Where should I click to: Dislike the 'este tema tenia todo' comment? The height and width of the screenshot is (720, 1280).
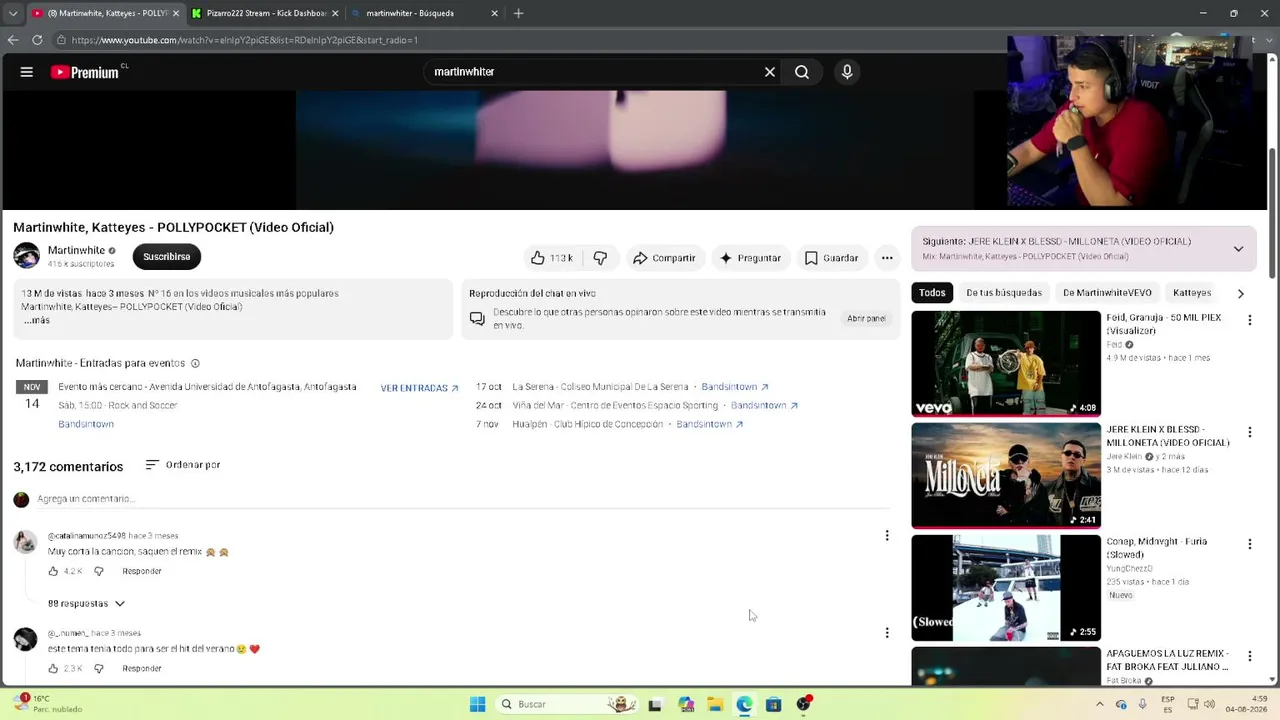pyautogui.click(x=99, y=668)
